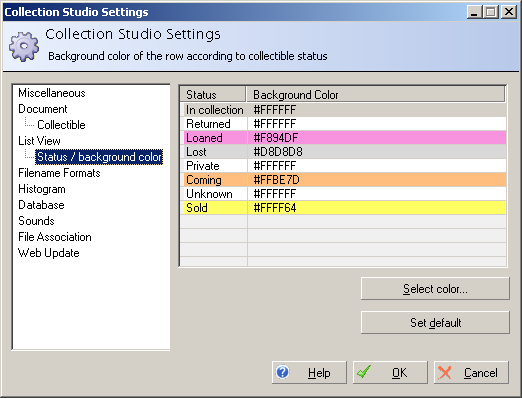The image size is (522, 398).
Task: Select Miscellaneous in the settings tree
Action: (x=52, y=93)
